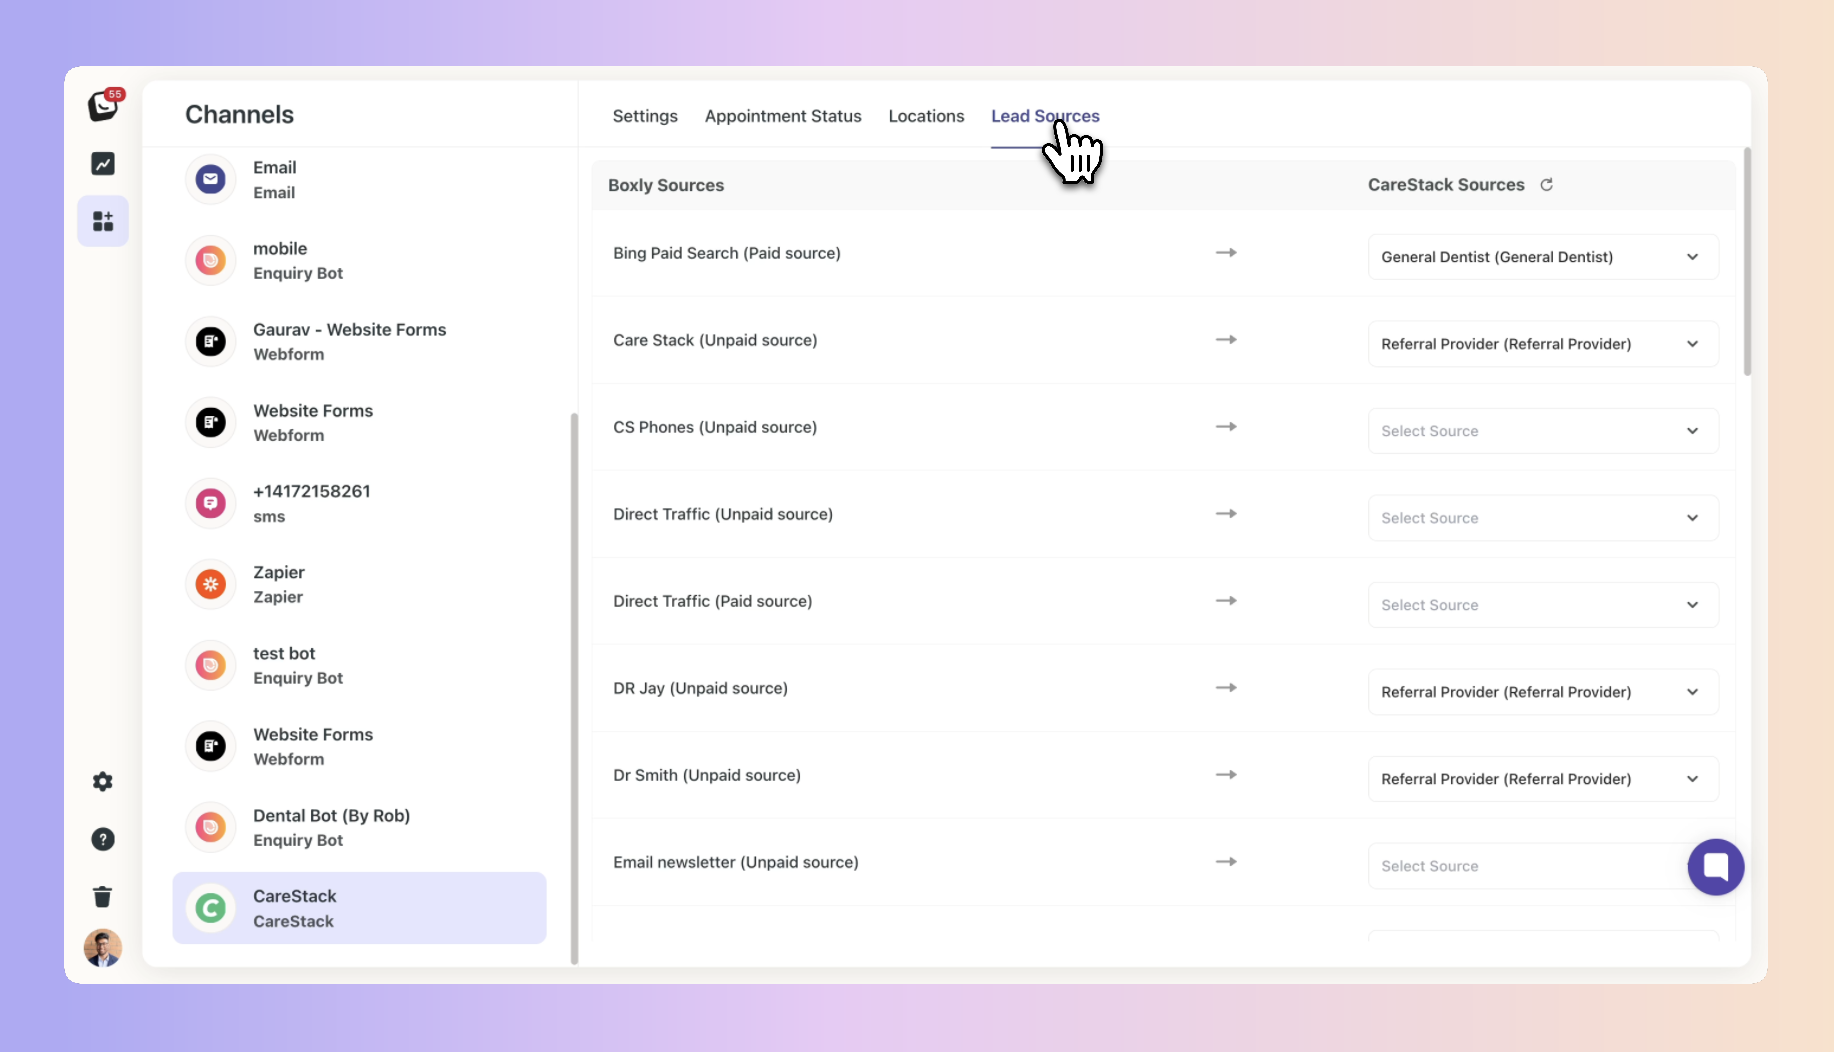Open the Dr Smith source dropdown
Screen dimensions: 1834x1052
[1543, 779]
